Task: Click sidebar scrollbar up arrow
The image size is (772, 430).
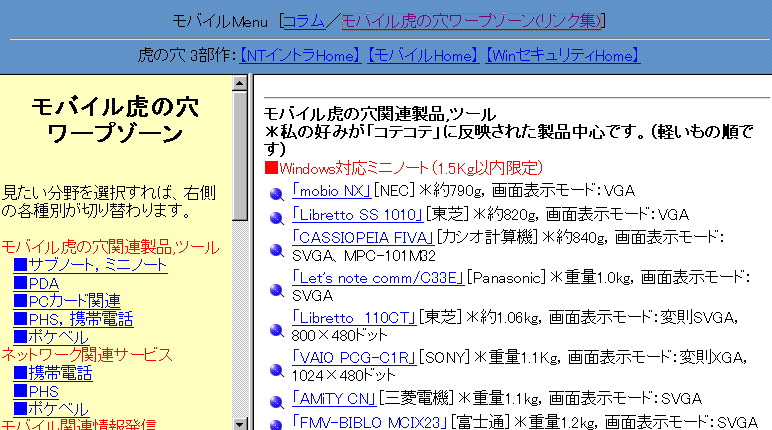Action: (x=240, y=83)
